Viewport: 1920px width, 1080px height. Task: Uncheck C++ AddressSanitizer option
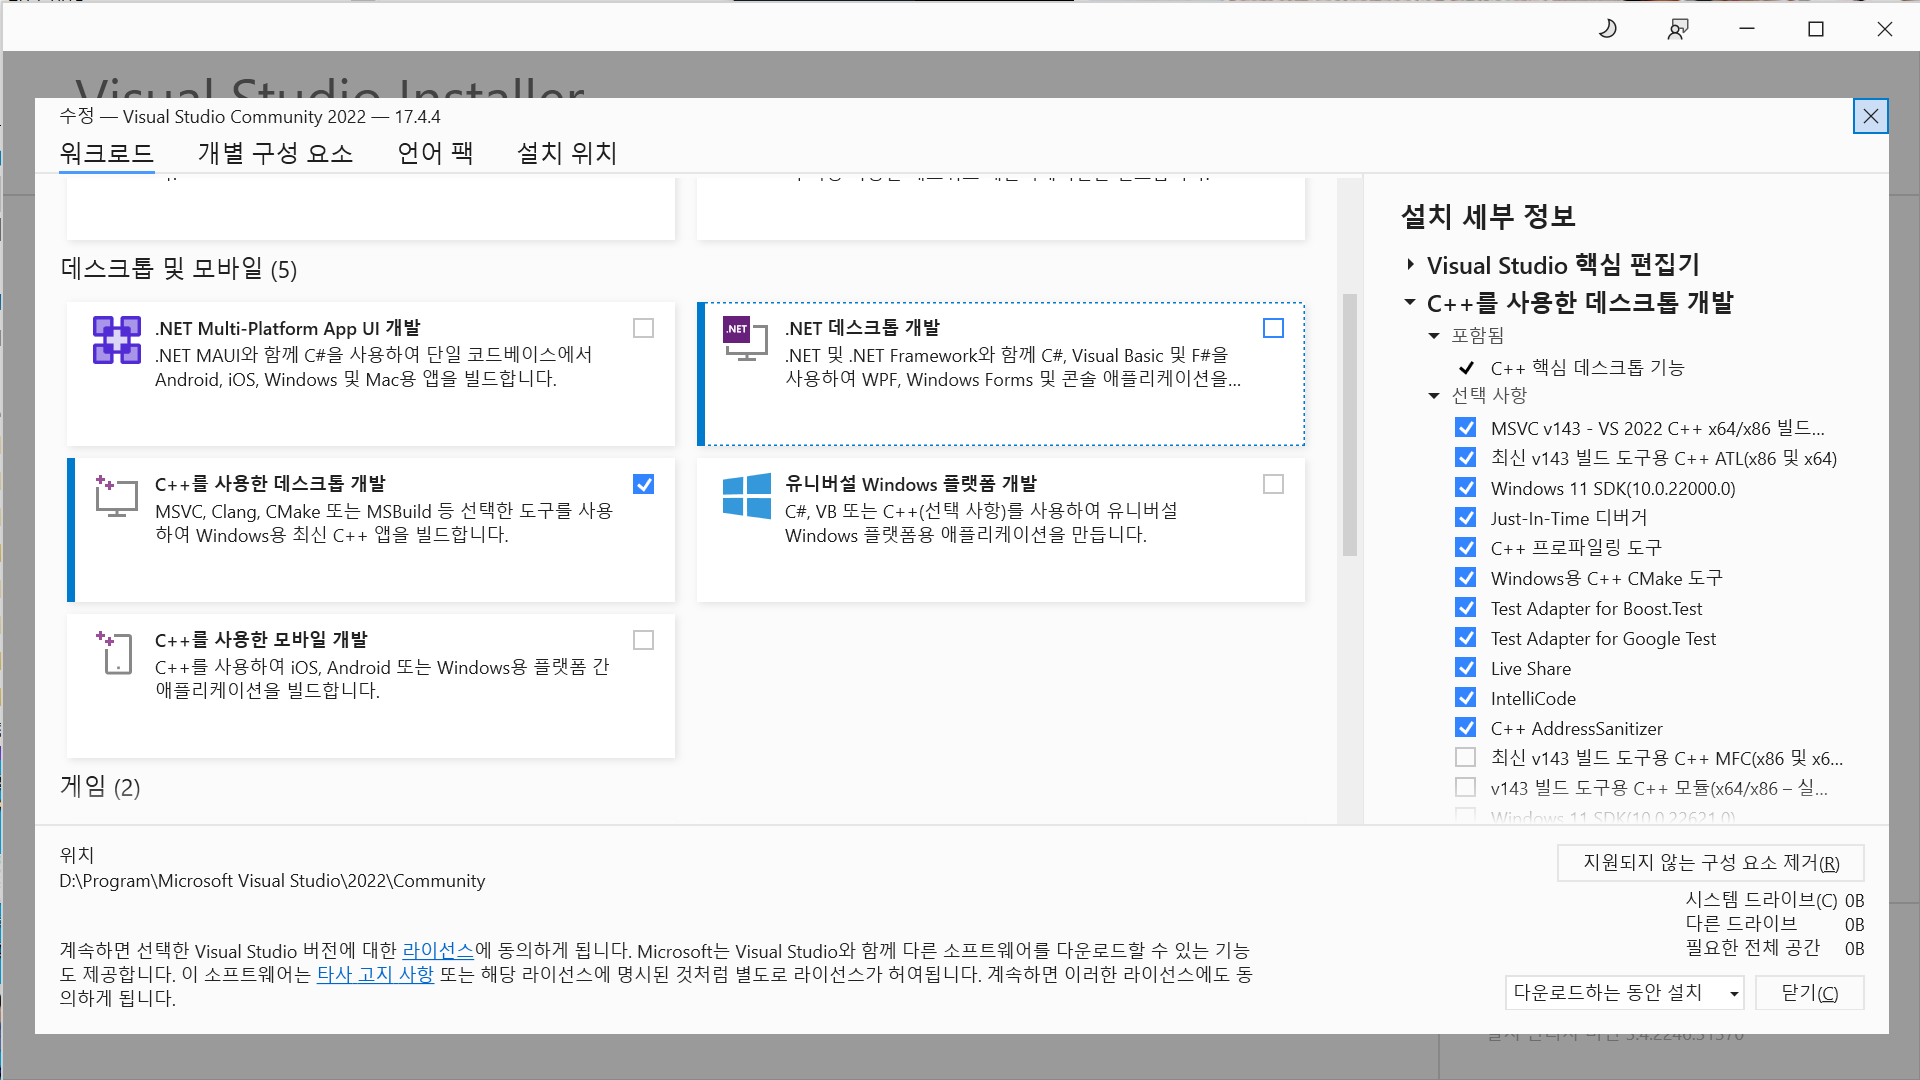[1465, 728]
